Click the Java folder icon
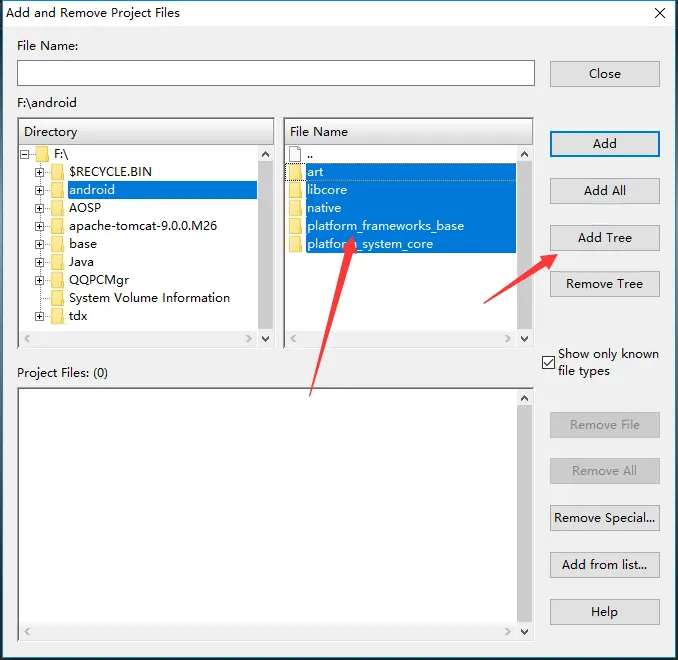 pyautogui.click(x=57, y=262)
